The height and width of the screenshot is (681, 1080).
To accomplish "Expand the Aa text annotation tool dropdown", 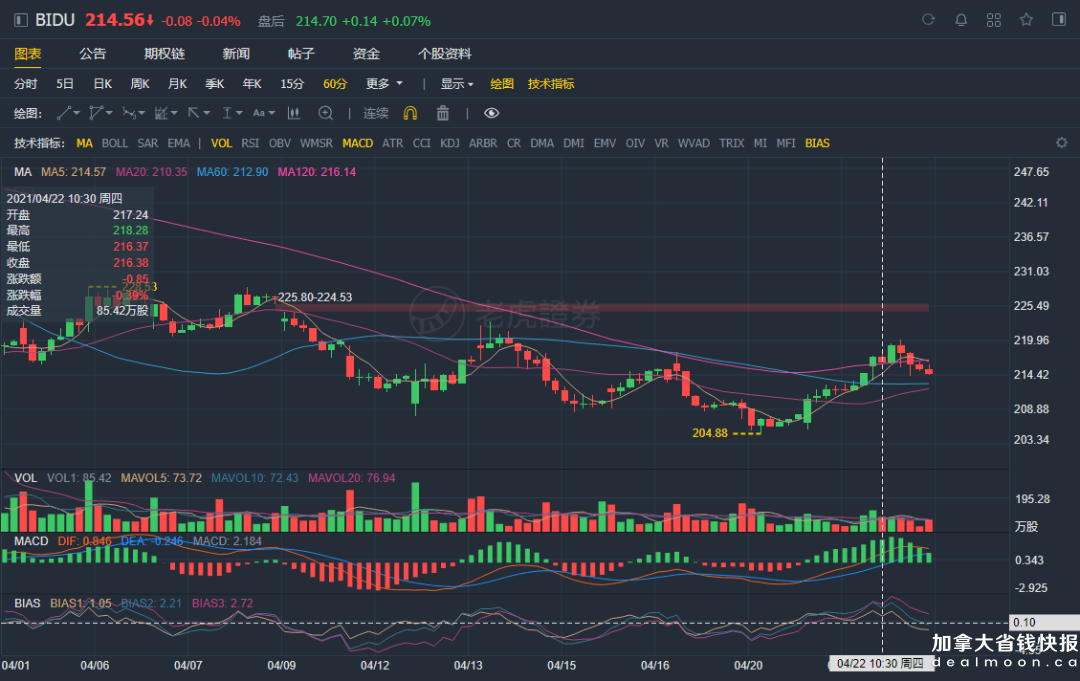I will click(264, 113).
